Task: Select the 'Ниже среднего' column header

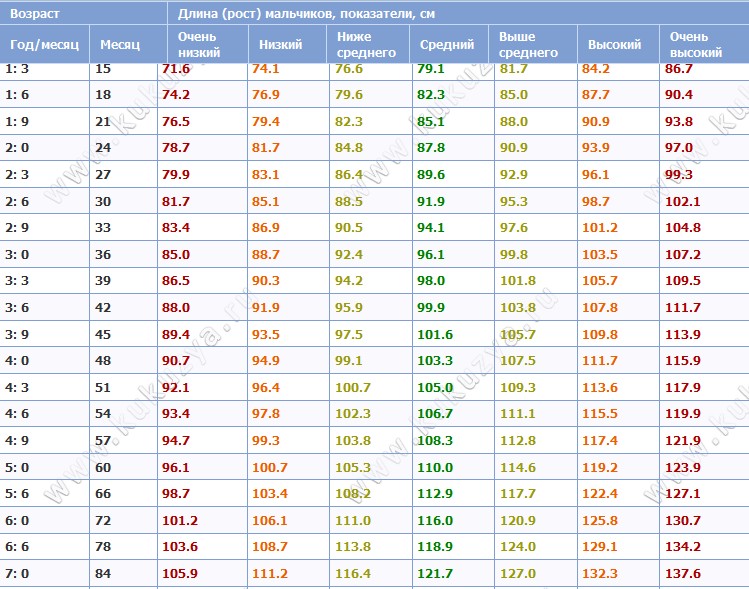Action: [368, 44]
